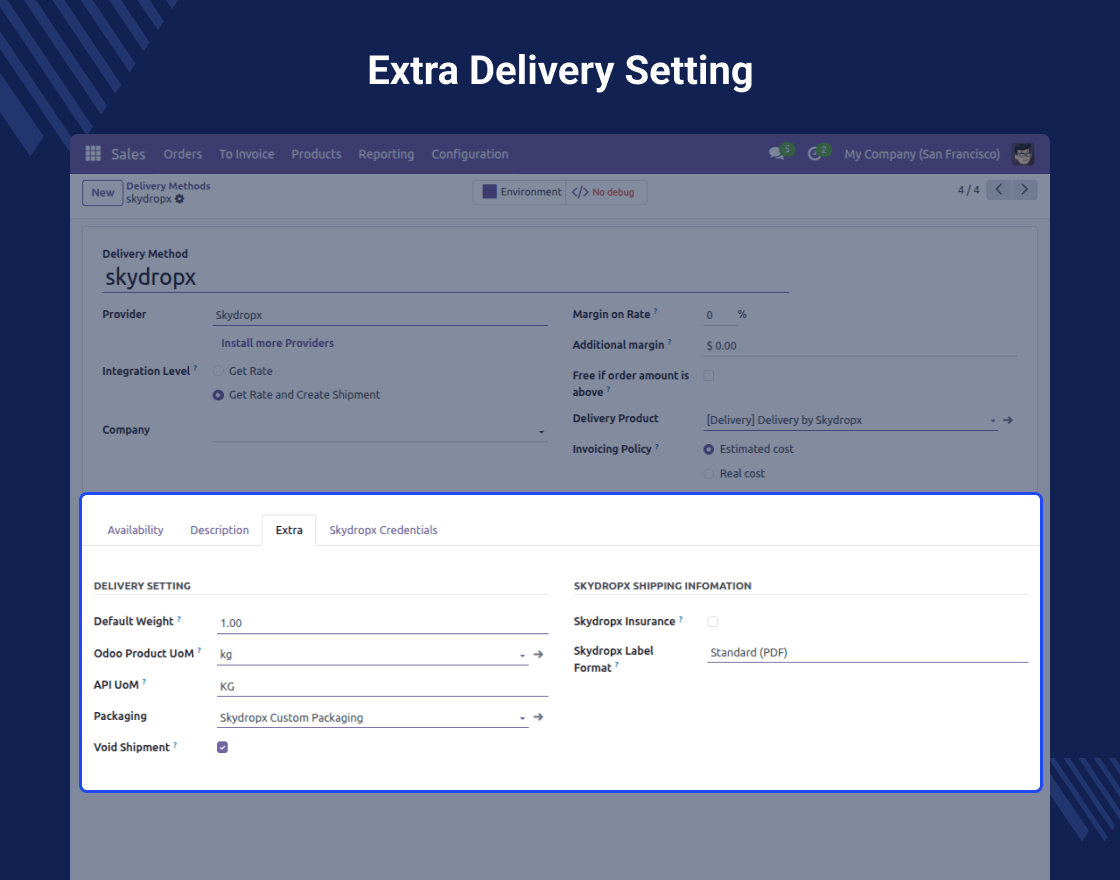Show help tooltip for Odoo Product UoM
The width and height of the screenshot is (1120, 880).
tap(199, 651)
